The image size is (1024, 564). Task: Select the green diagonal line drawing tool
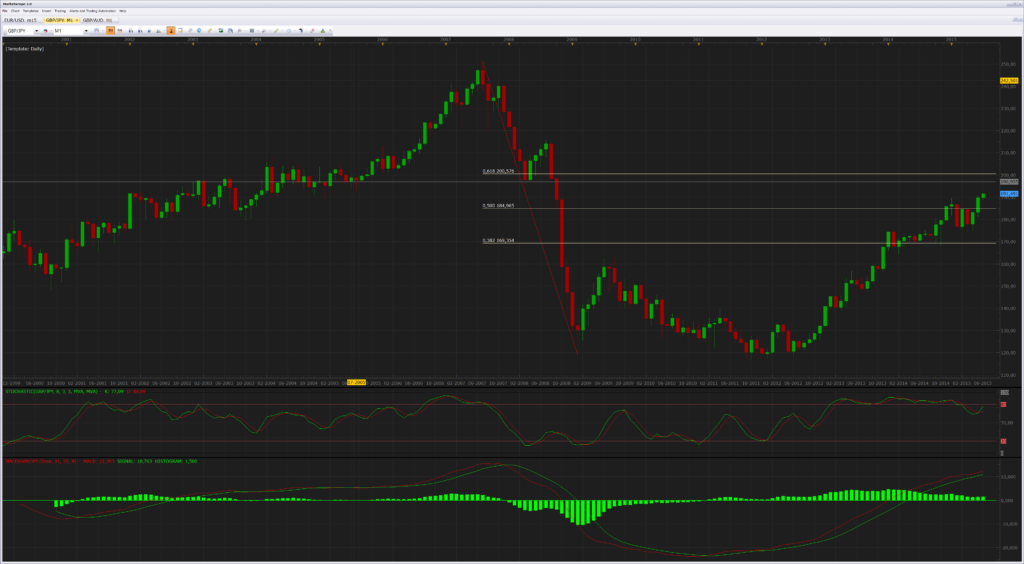click(276, 31)
